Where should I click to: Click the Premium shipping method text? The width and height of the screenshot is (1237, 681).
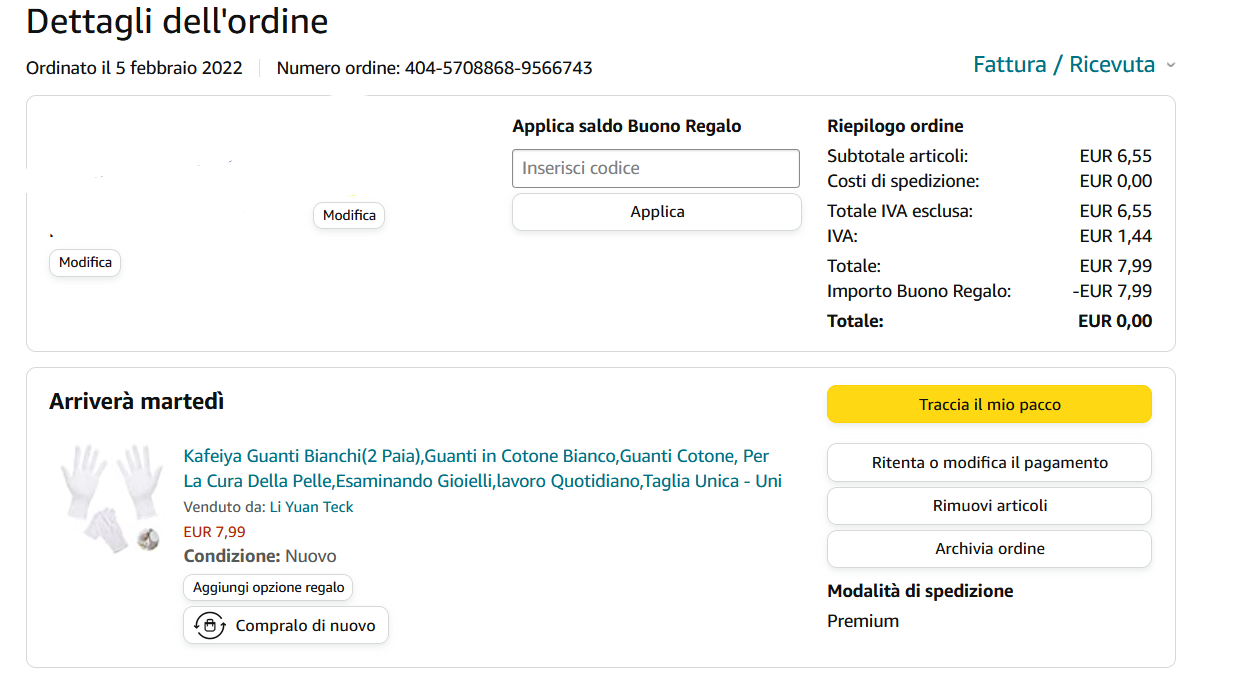click(863, 621)
